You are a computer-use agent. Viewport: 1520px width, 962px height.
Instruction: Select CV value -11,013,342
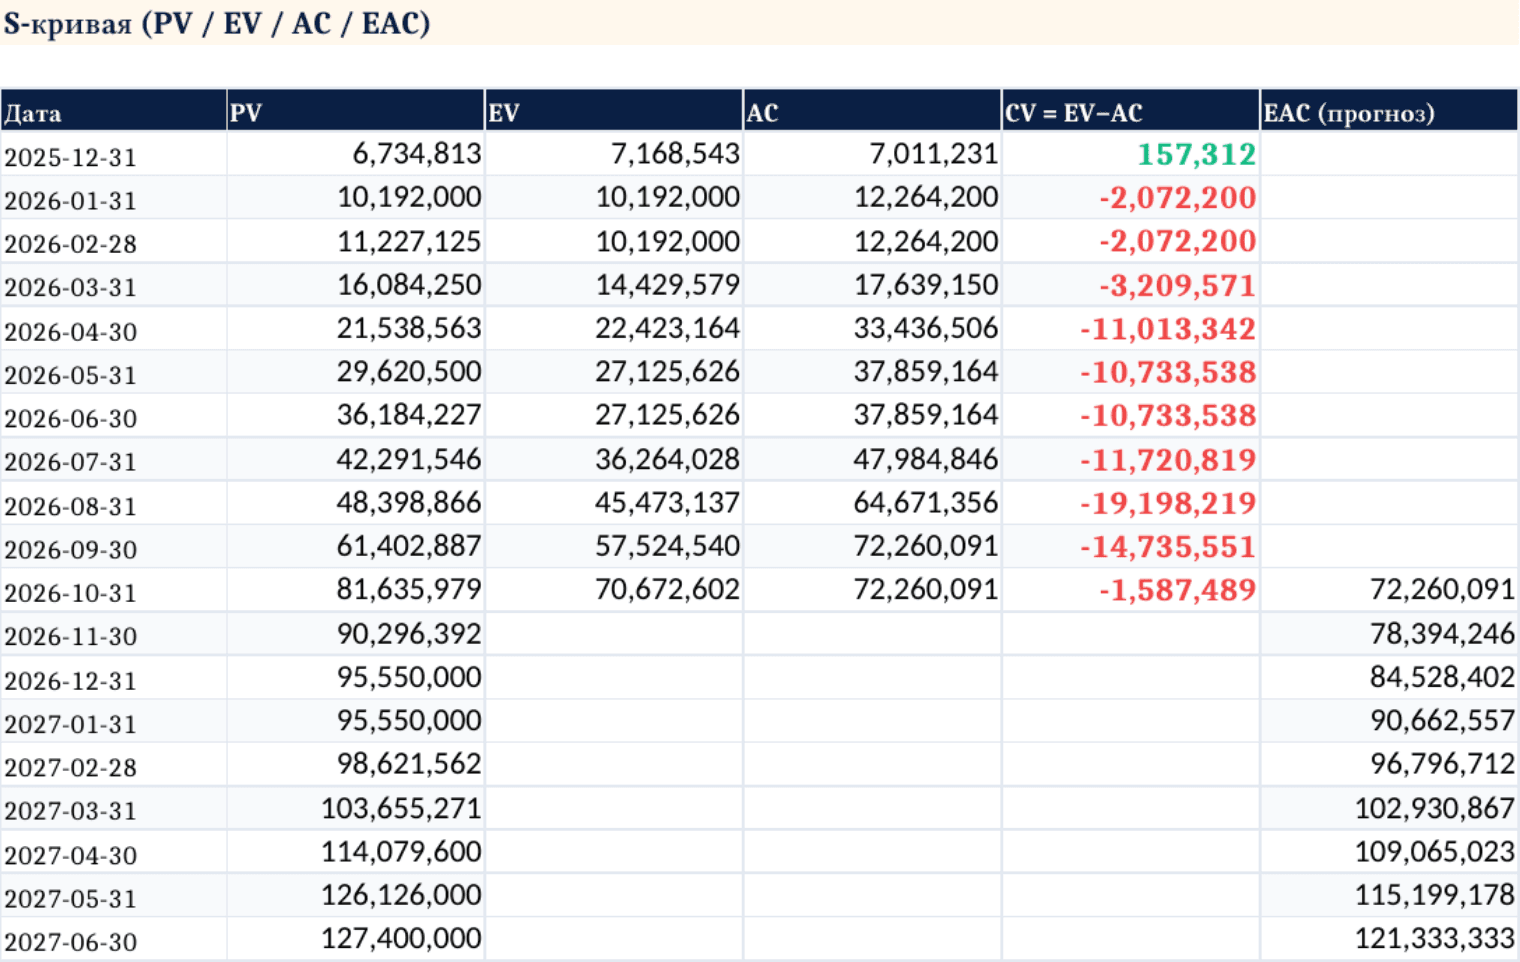(1168, 329)
